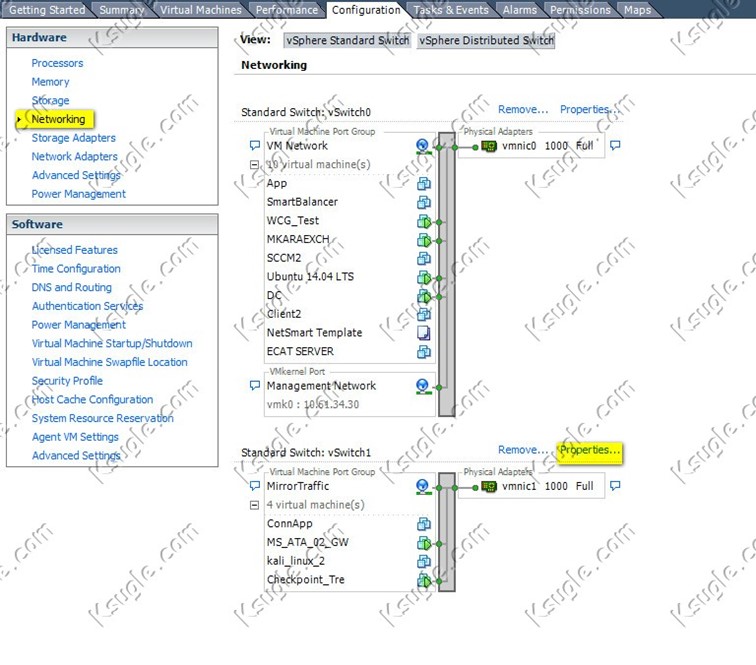756x665 pixels.
Task: Open Authentication Services
Action: (87, 306)
